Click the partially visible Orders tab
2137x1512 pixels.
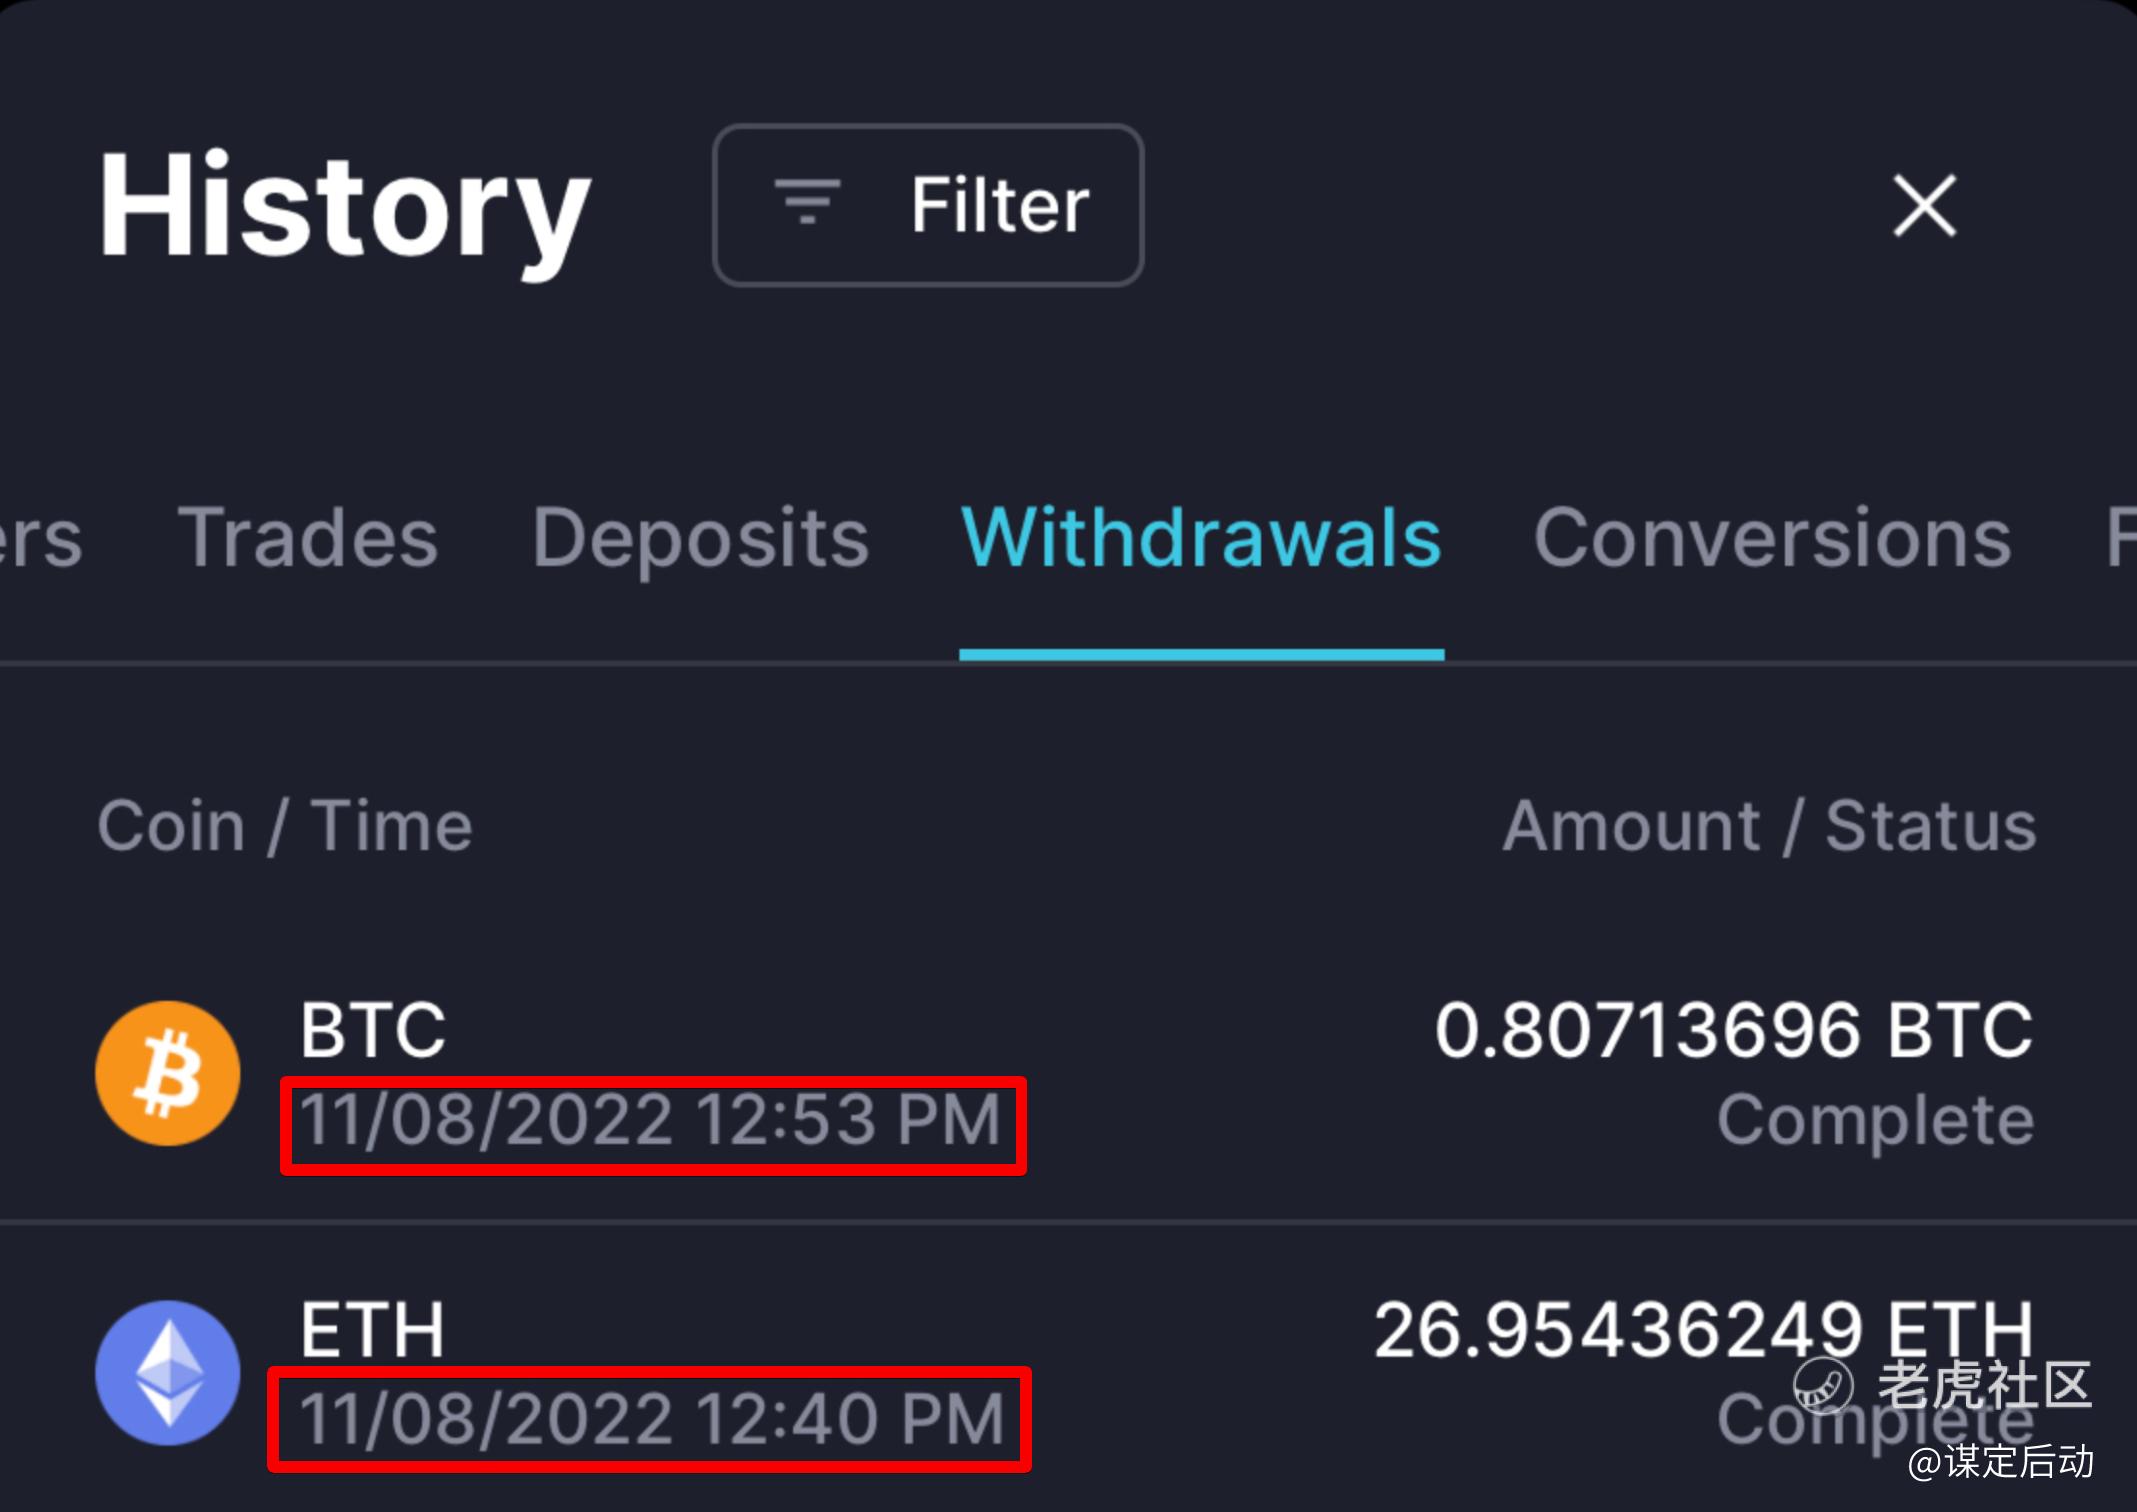[40, 538]
